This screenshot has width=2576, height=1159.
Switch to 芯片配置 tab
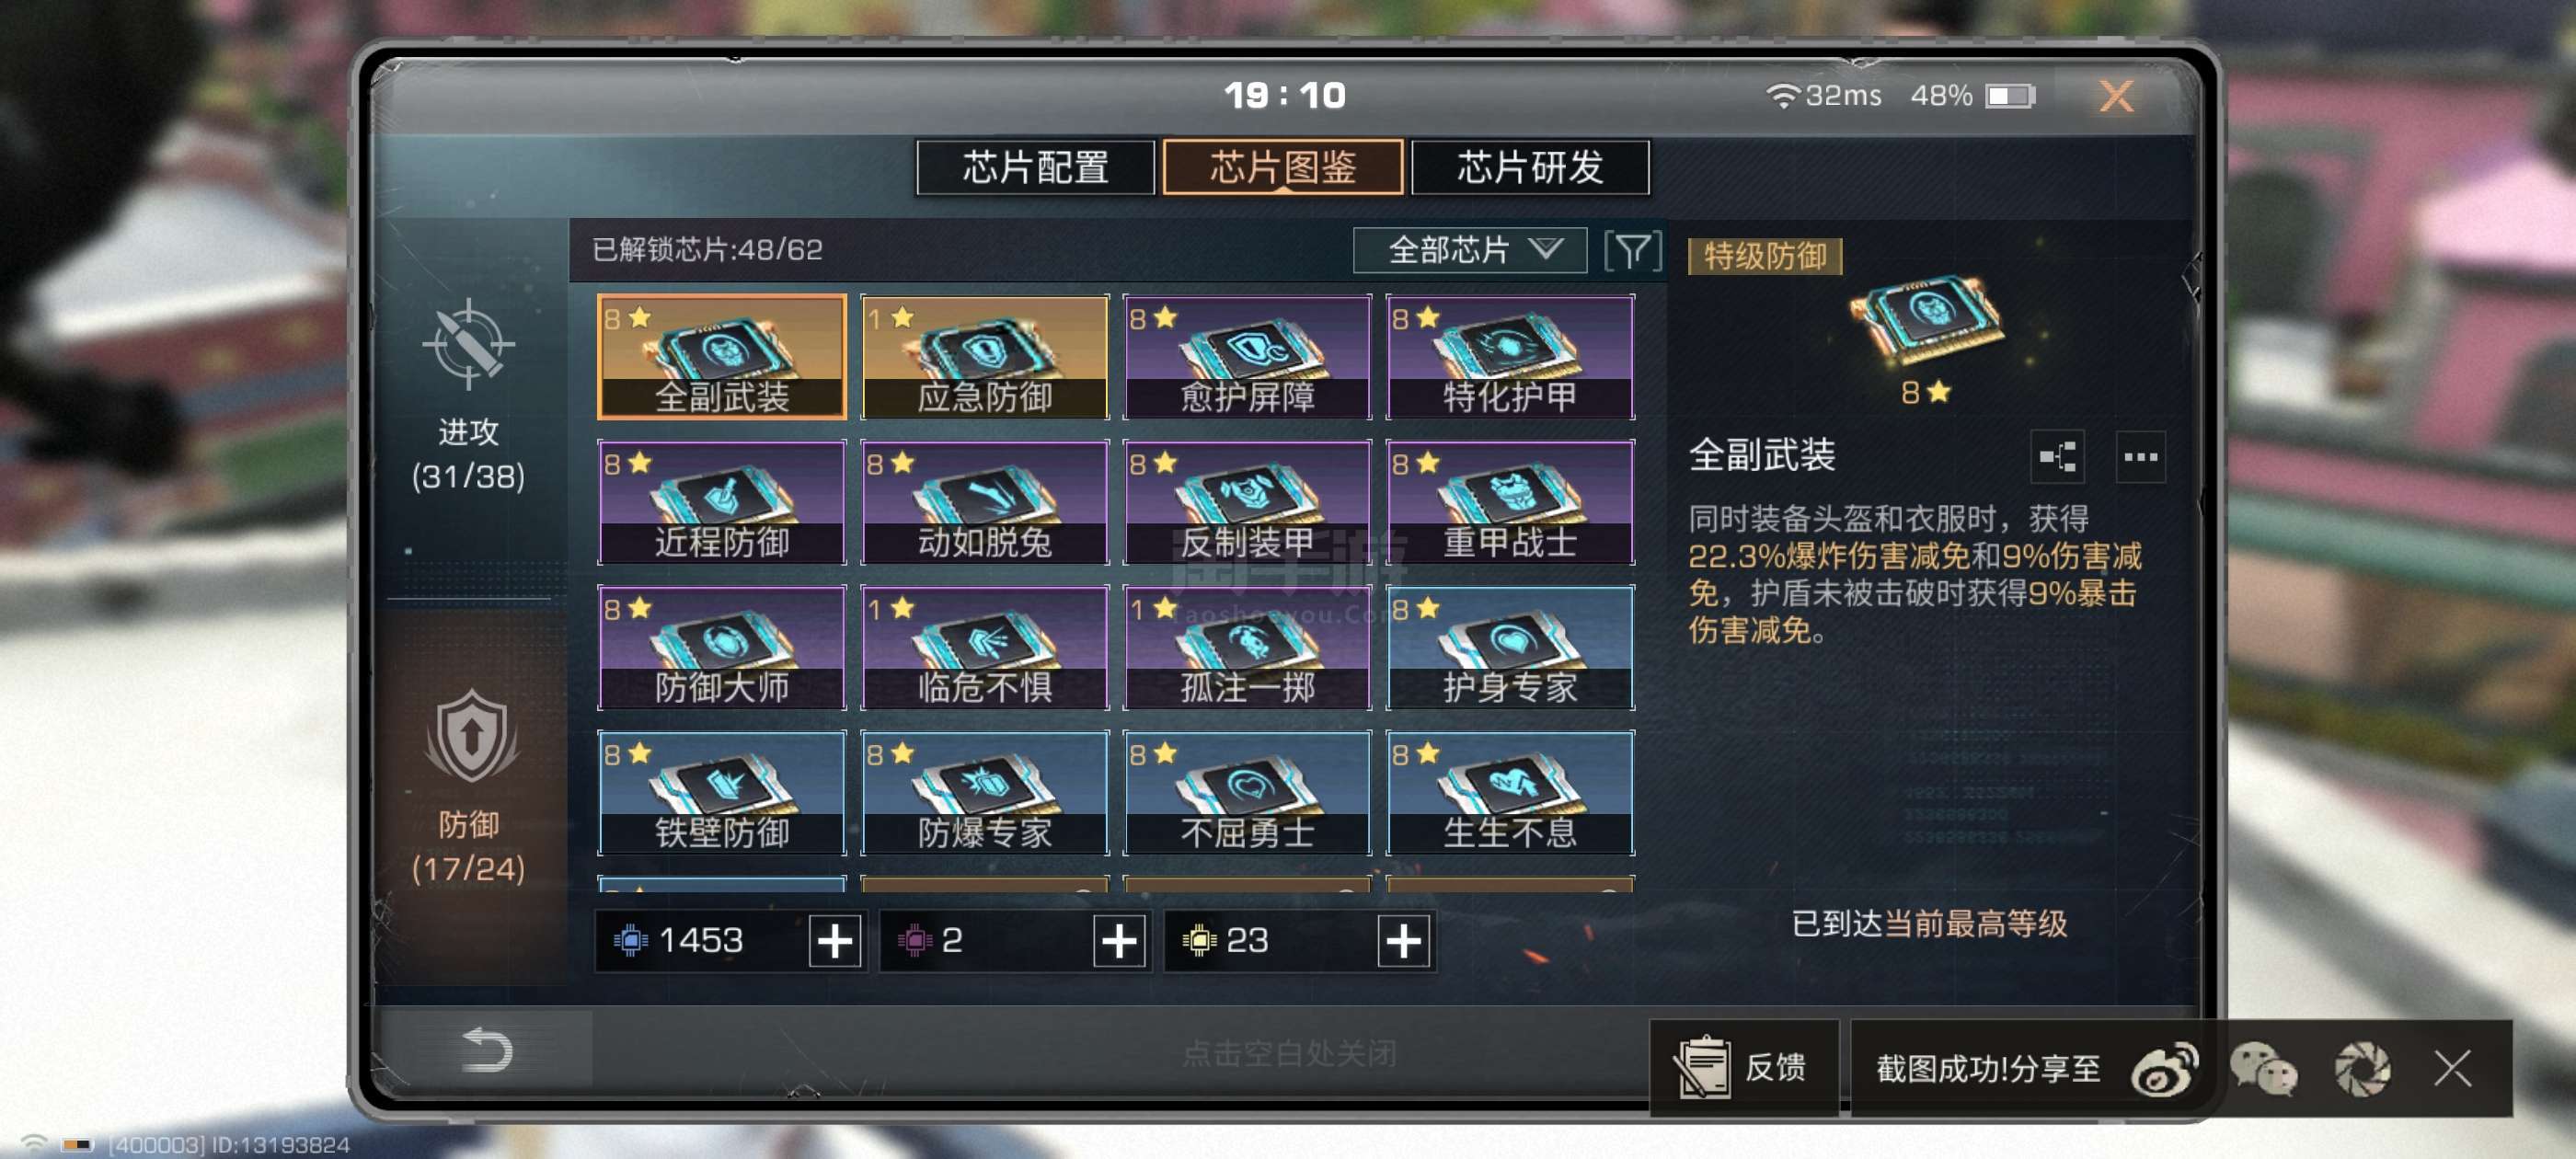point(1035,167)
